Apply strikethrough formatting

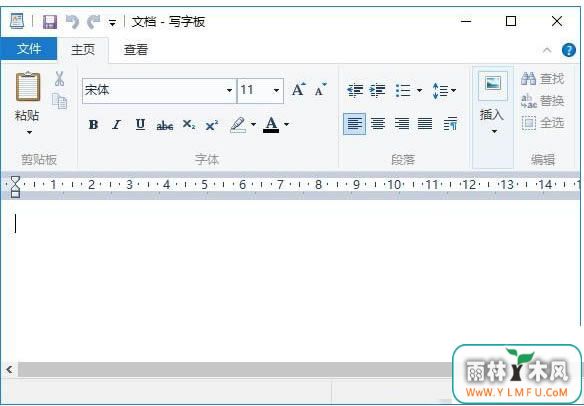[x=165, y=125]
